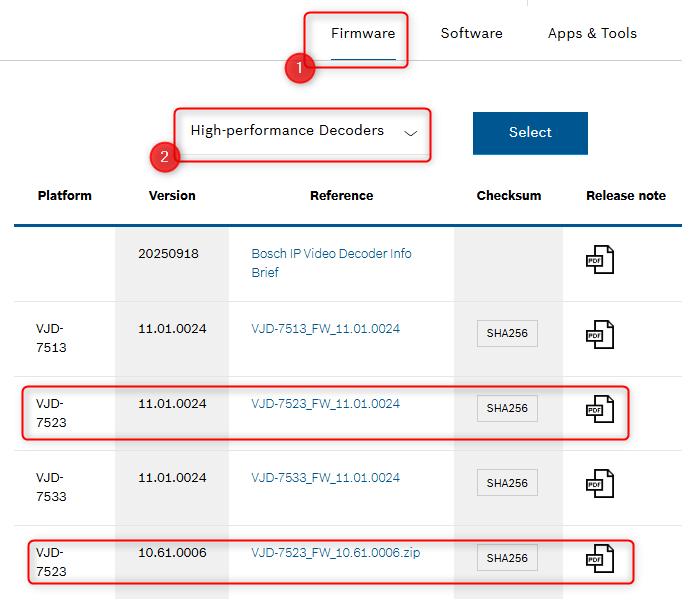Download VJD-7513_FW_11.01.0024 firmware link
The width and height of the screenshot is (682, 599).
[325, 329]
